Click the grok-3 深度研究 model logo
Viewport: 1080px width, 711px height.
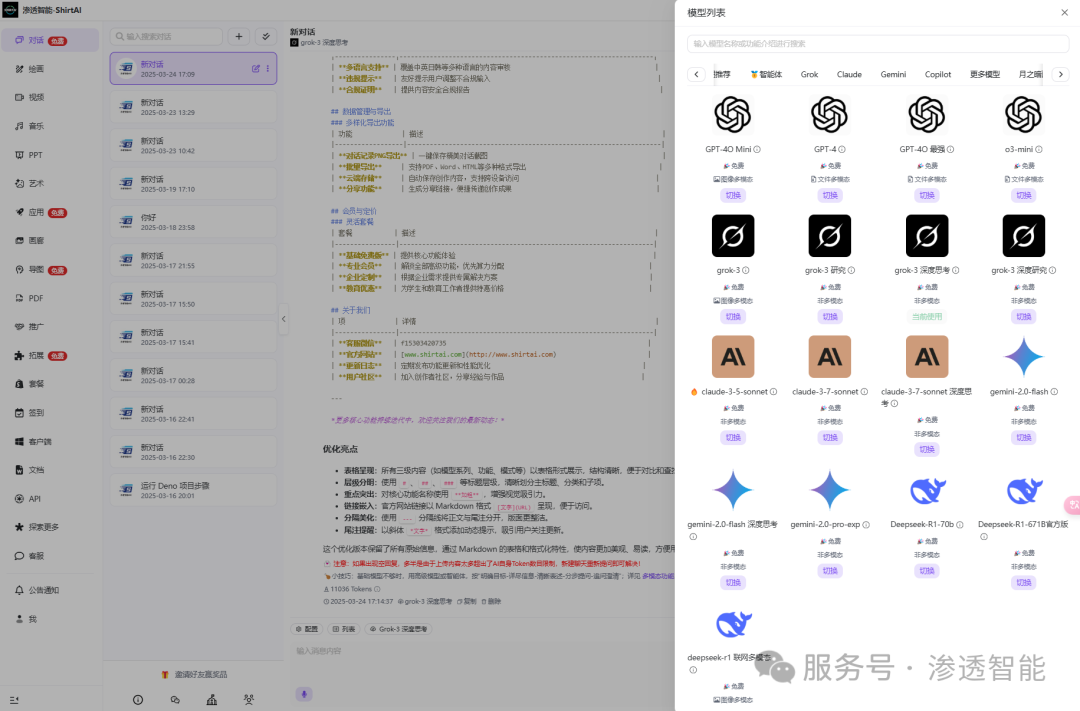(1024, 236)
